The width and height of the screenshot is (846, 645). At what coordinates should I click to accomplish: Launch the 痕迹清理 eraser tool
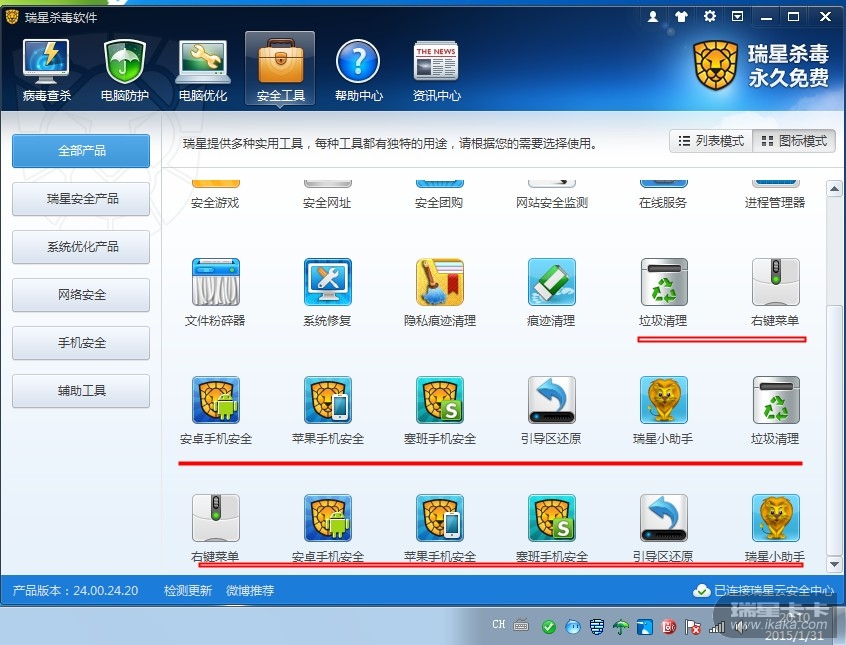point(551,282)
